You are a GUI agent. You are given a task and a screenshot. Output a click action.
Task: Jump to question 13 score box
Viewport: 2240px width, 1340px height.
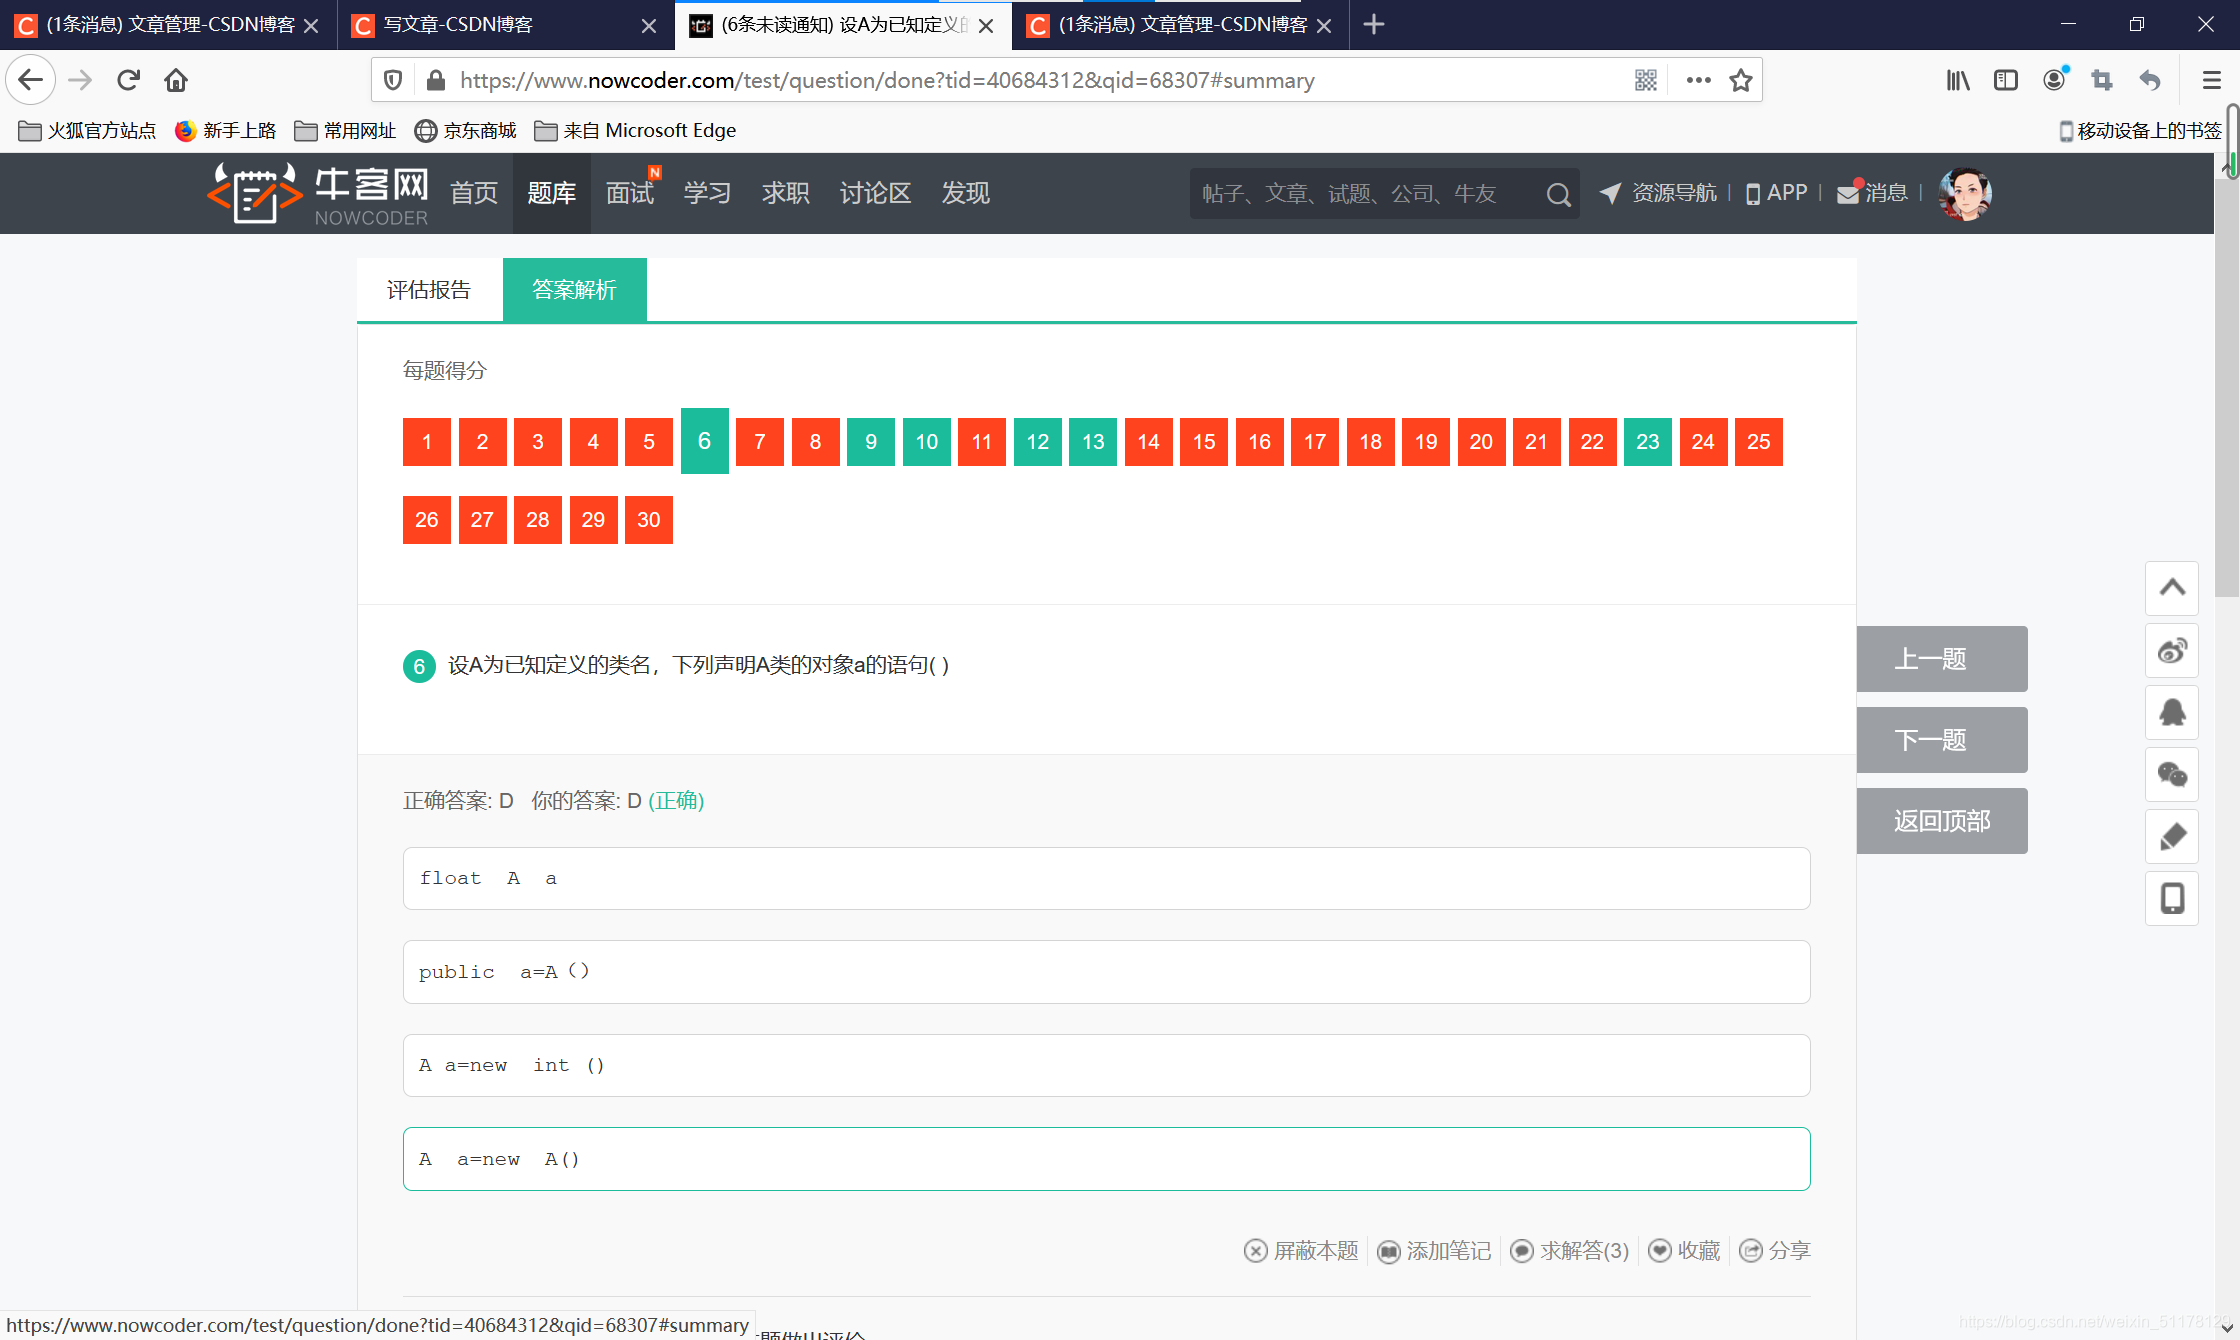[x=1093, y=442]
